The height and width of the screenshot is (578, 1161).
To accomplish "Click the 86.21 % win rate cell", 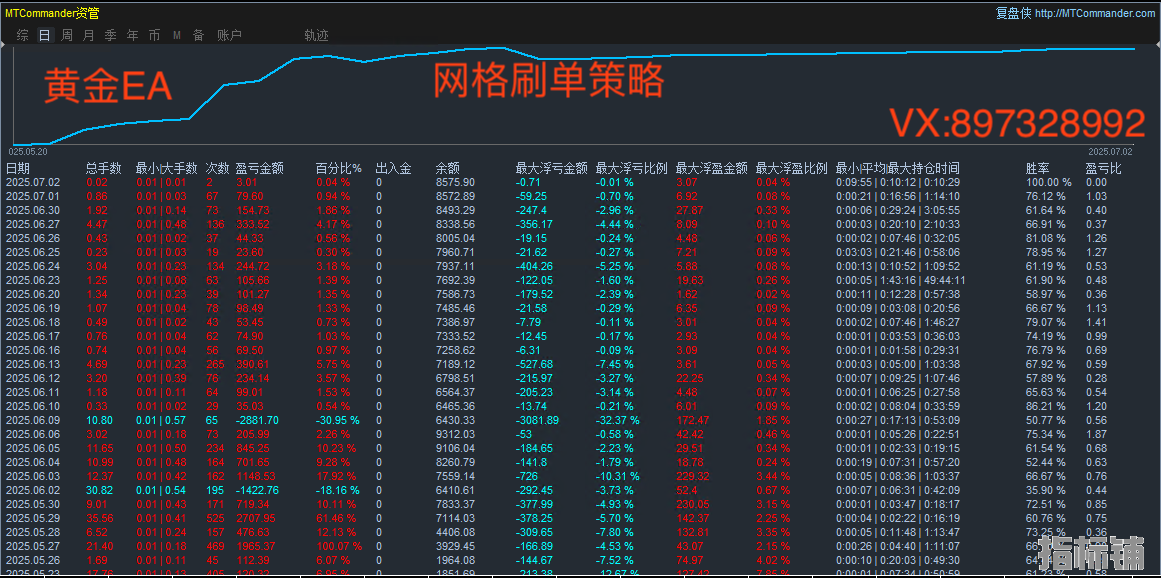I will click(1045, 406).
